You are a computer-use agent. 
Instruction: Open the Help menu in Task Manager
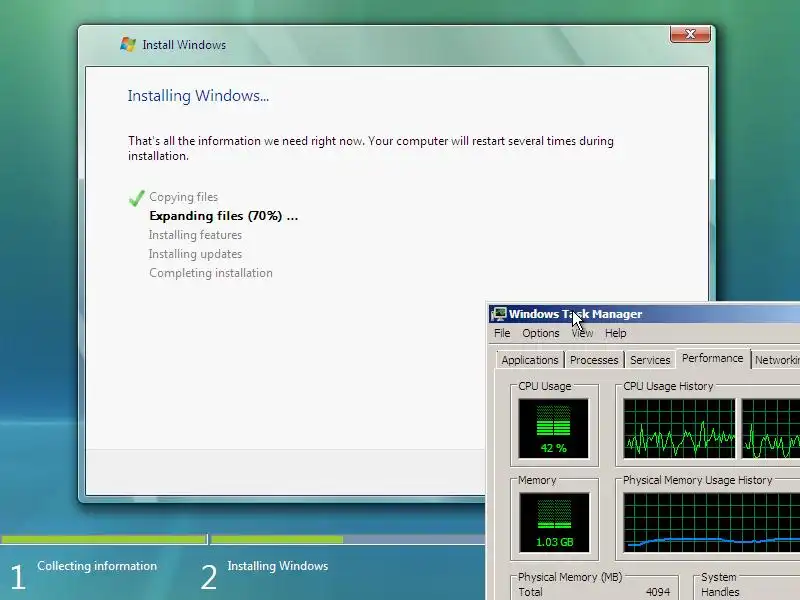pyautogui.click(x=615, y=333)
